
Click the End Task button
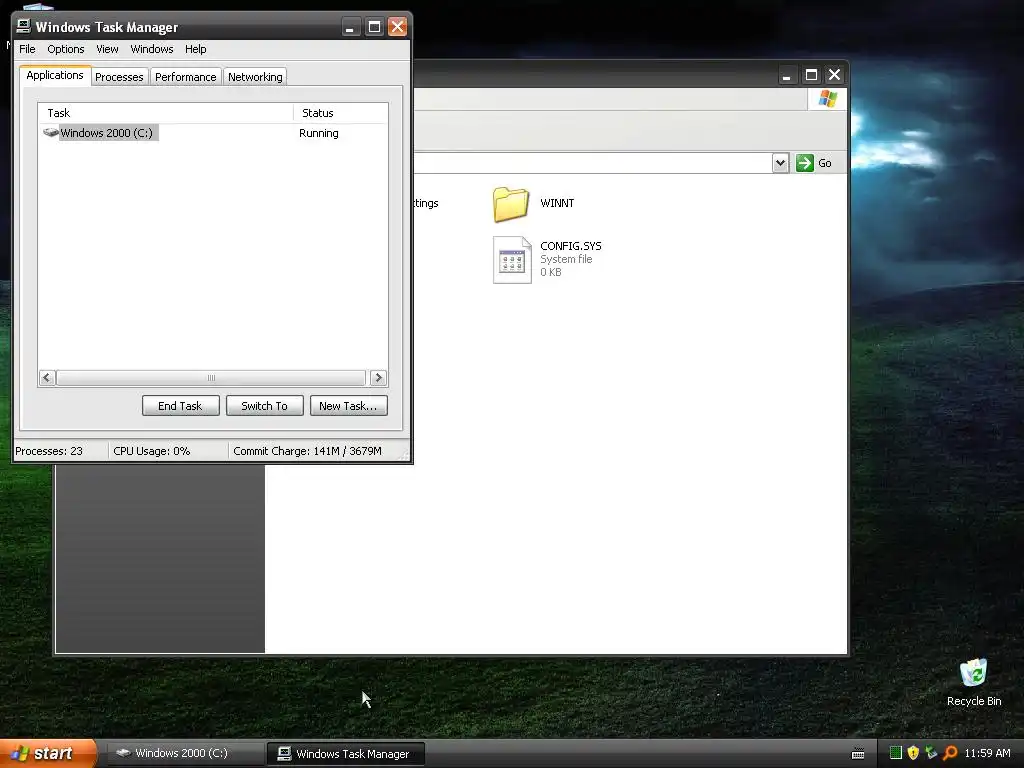click(180, 406)
